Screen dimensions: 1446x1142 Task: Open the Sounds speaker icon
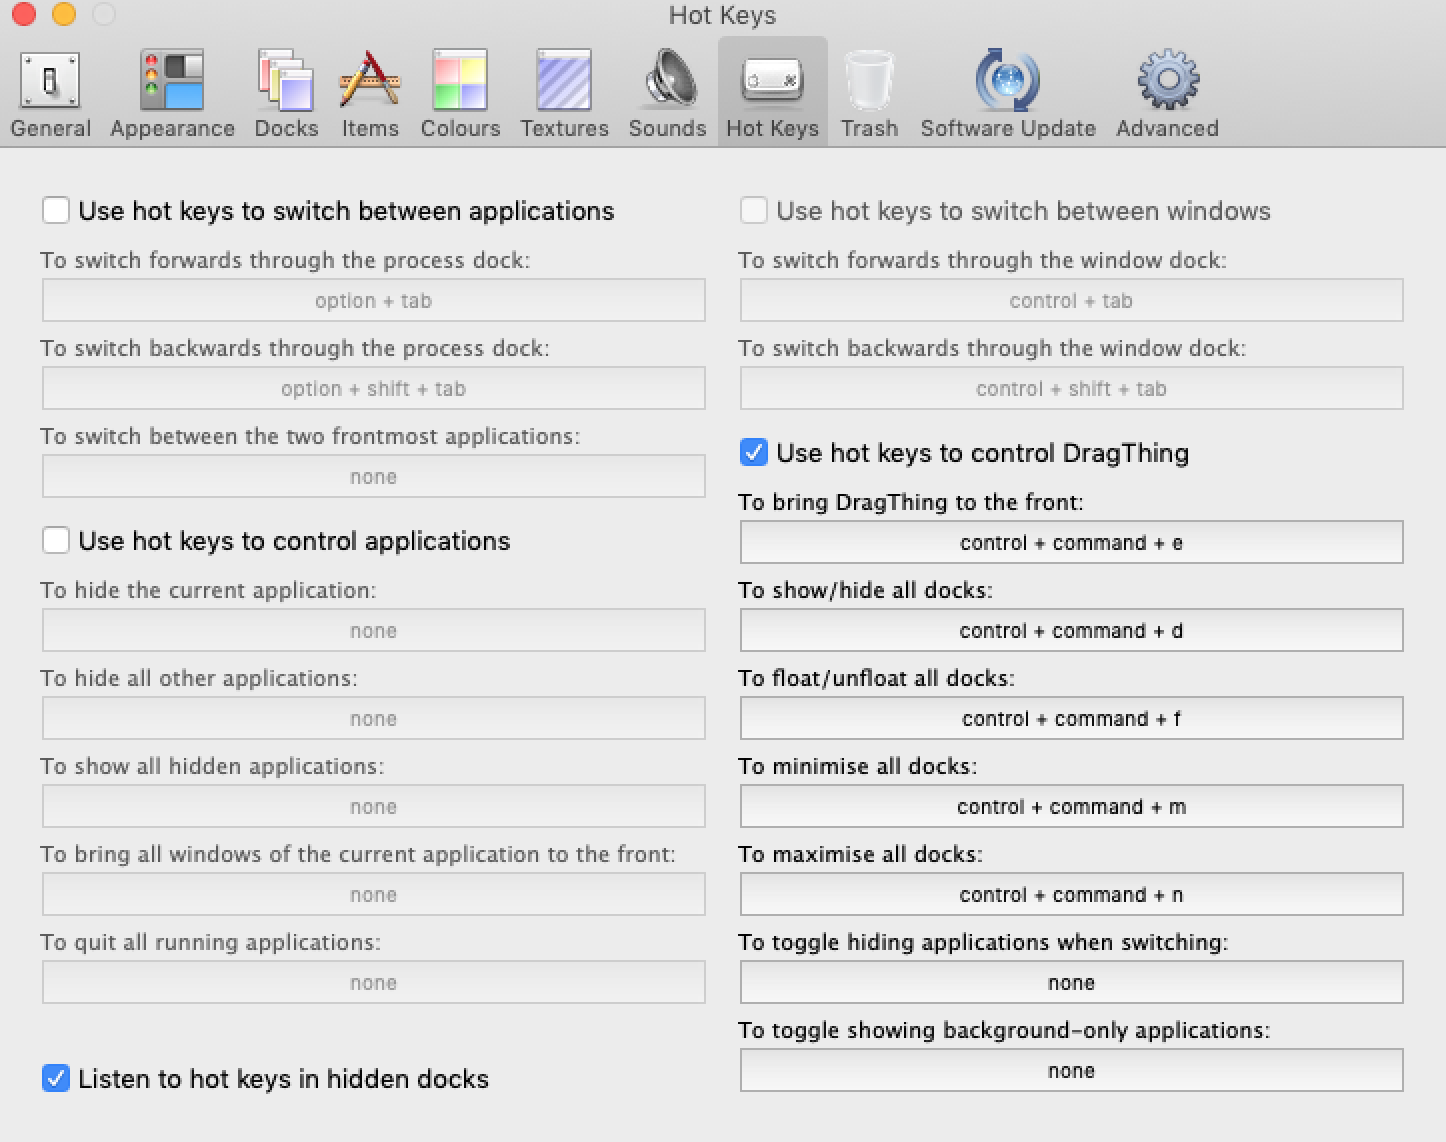[667, 94]
